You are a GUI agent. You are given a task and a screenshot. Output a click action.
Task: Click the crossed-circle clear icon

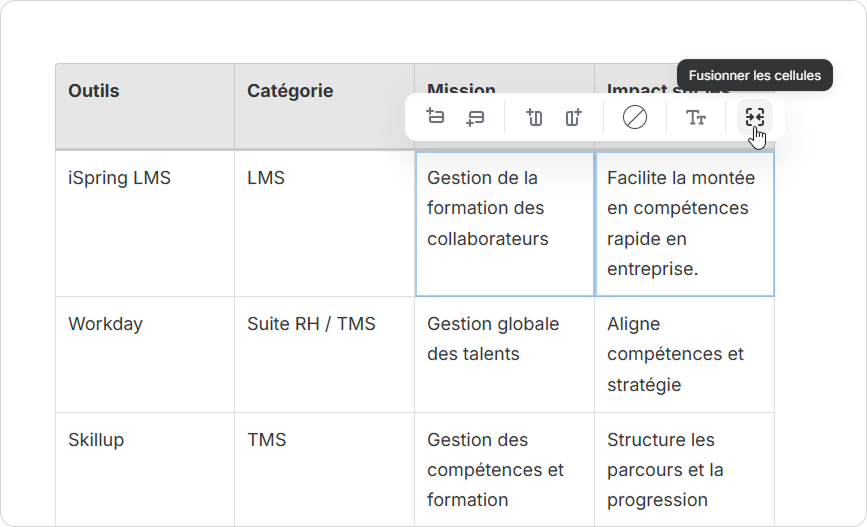(635, 117)
